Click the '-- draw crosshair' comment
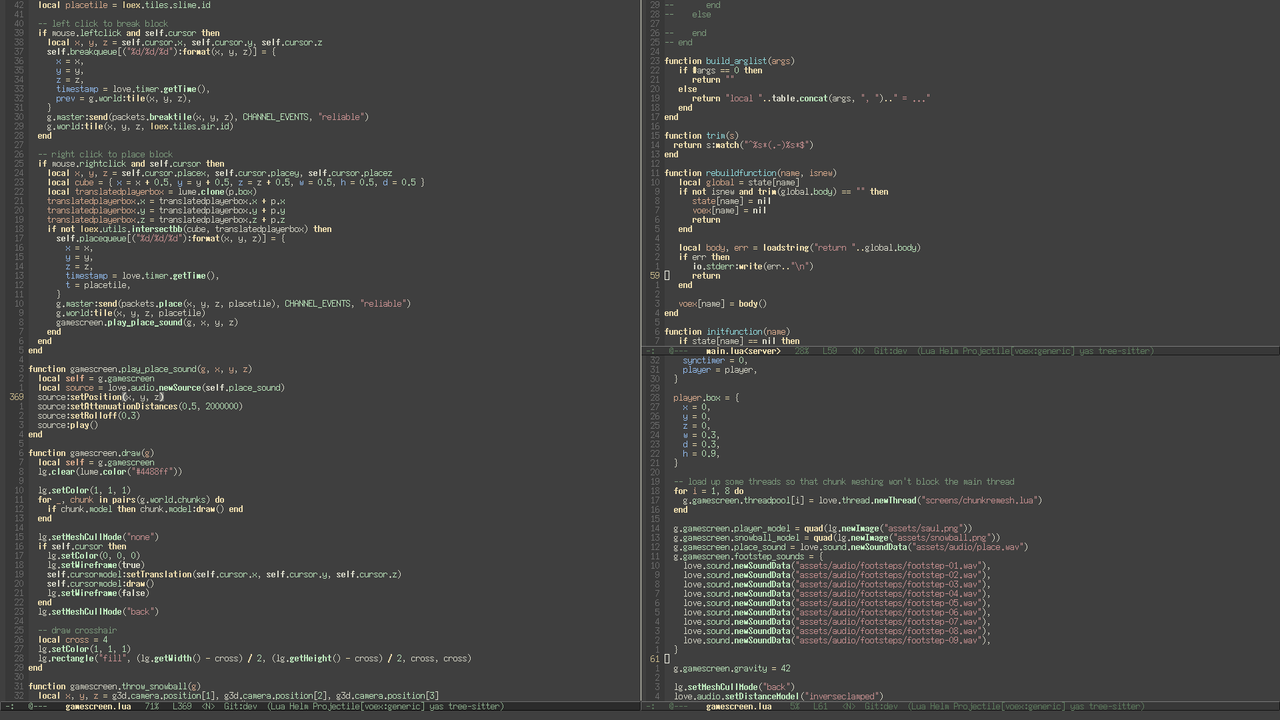 pyautogui.click(x=77, y=630)
